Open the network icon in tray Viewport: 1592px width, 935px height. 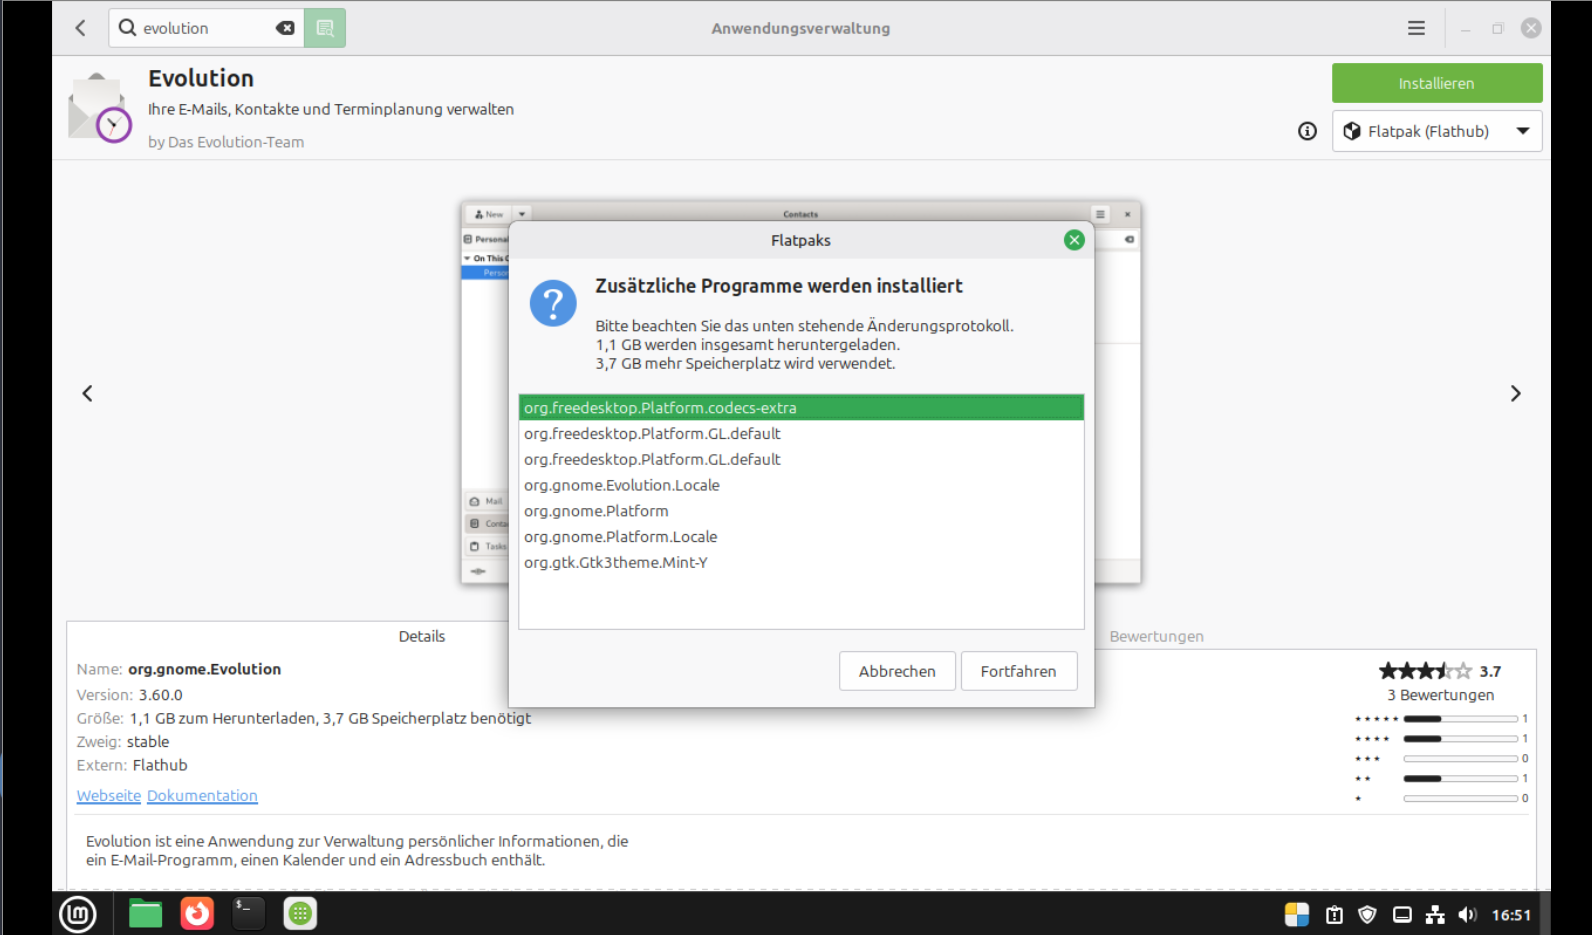click(1435, 914)
